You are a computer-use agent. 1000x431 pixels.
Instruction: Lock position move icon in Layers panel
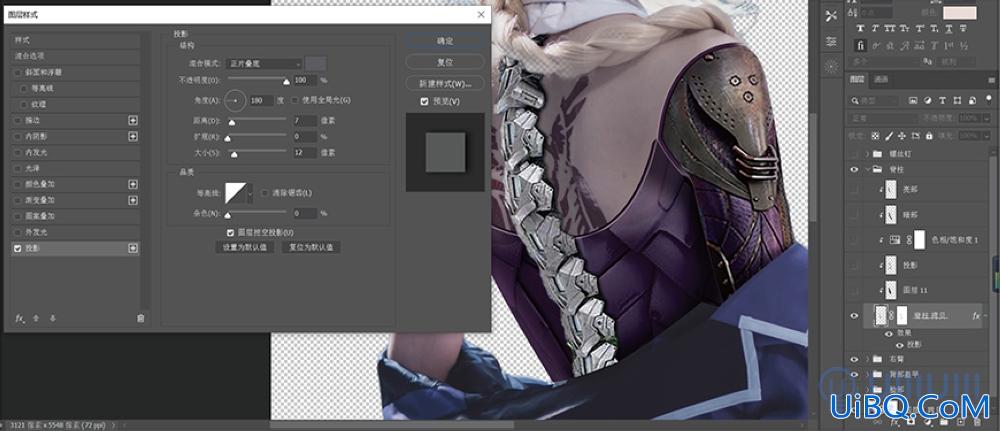(902, 136)
